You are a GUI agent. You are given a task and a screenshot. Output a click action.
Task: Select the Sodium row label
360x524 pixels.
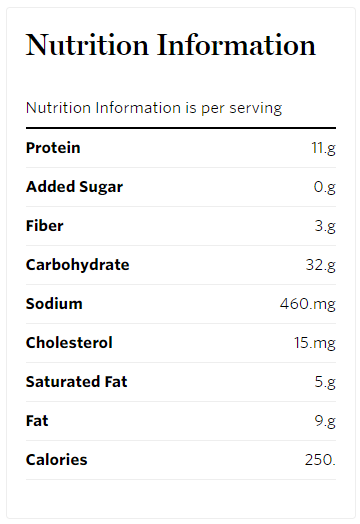pyautogui.click(x=54, y=304)
